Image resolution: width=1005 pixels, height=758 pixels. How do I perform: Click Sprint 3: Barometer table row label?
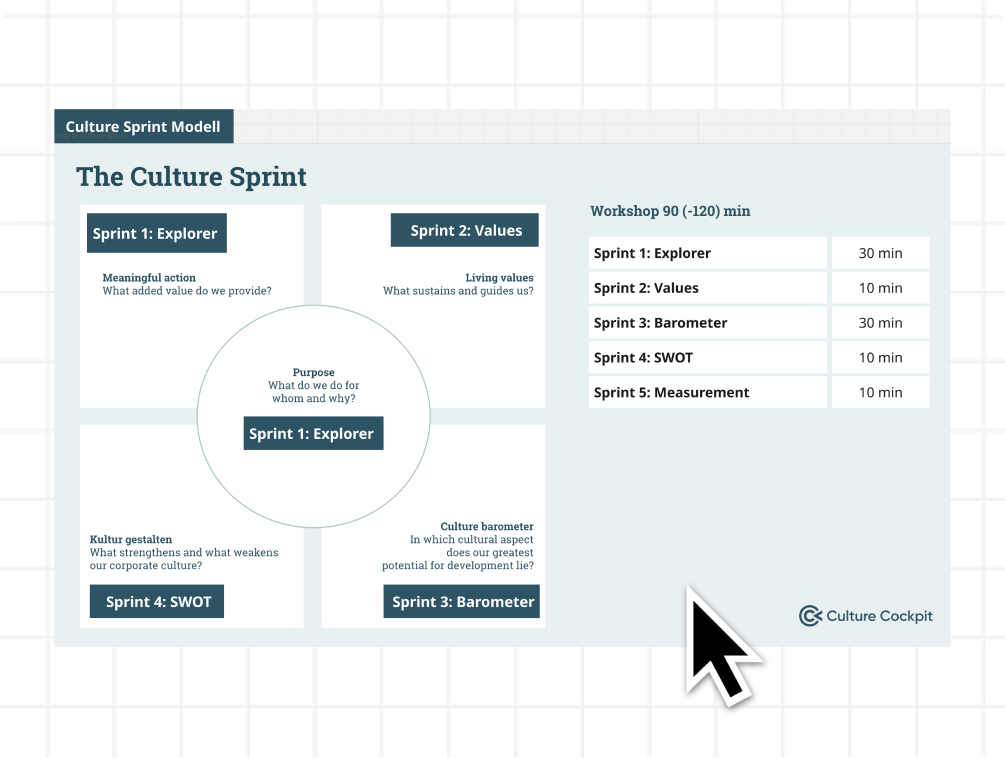660,323
